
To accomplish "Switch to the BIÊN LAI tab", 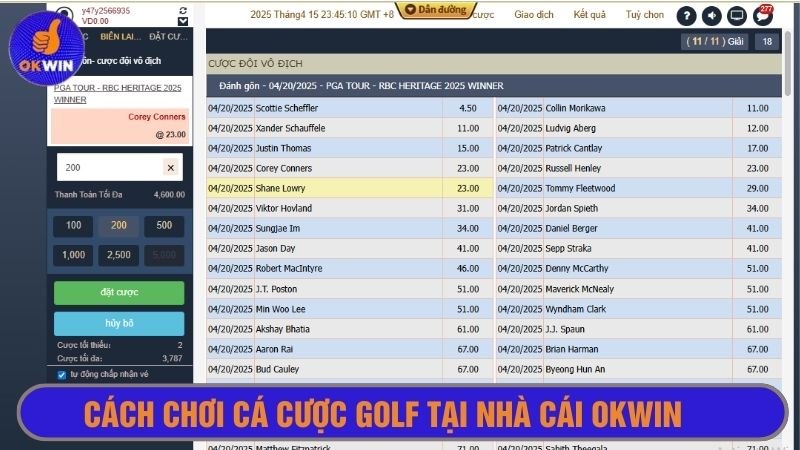I will click(119, 37).
